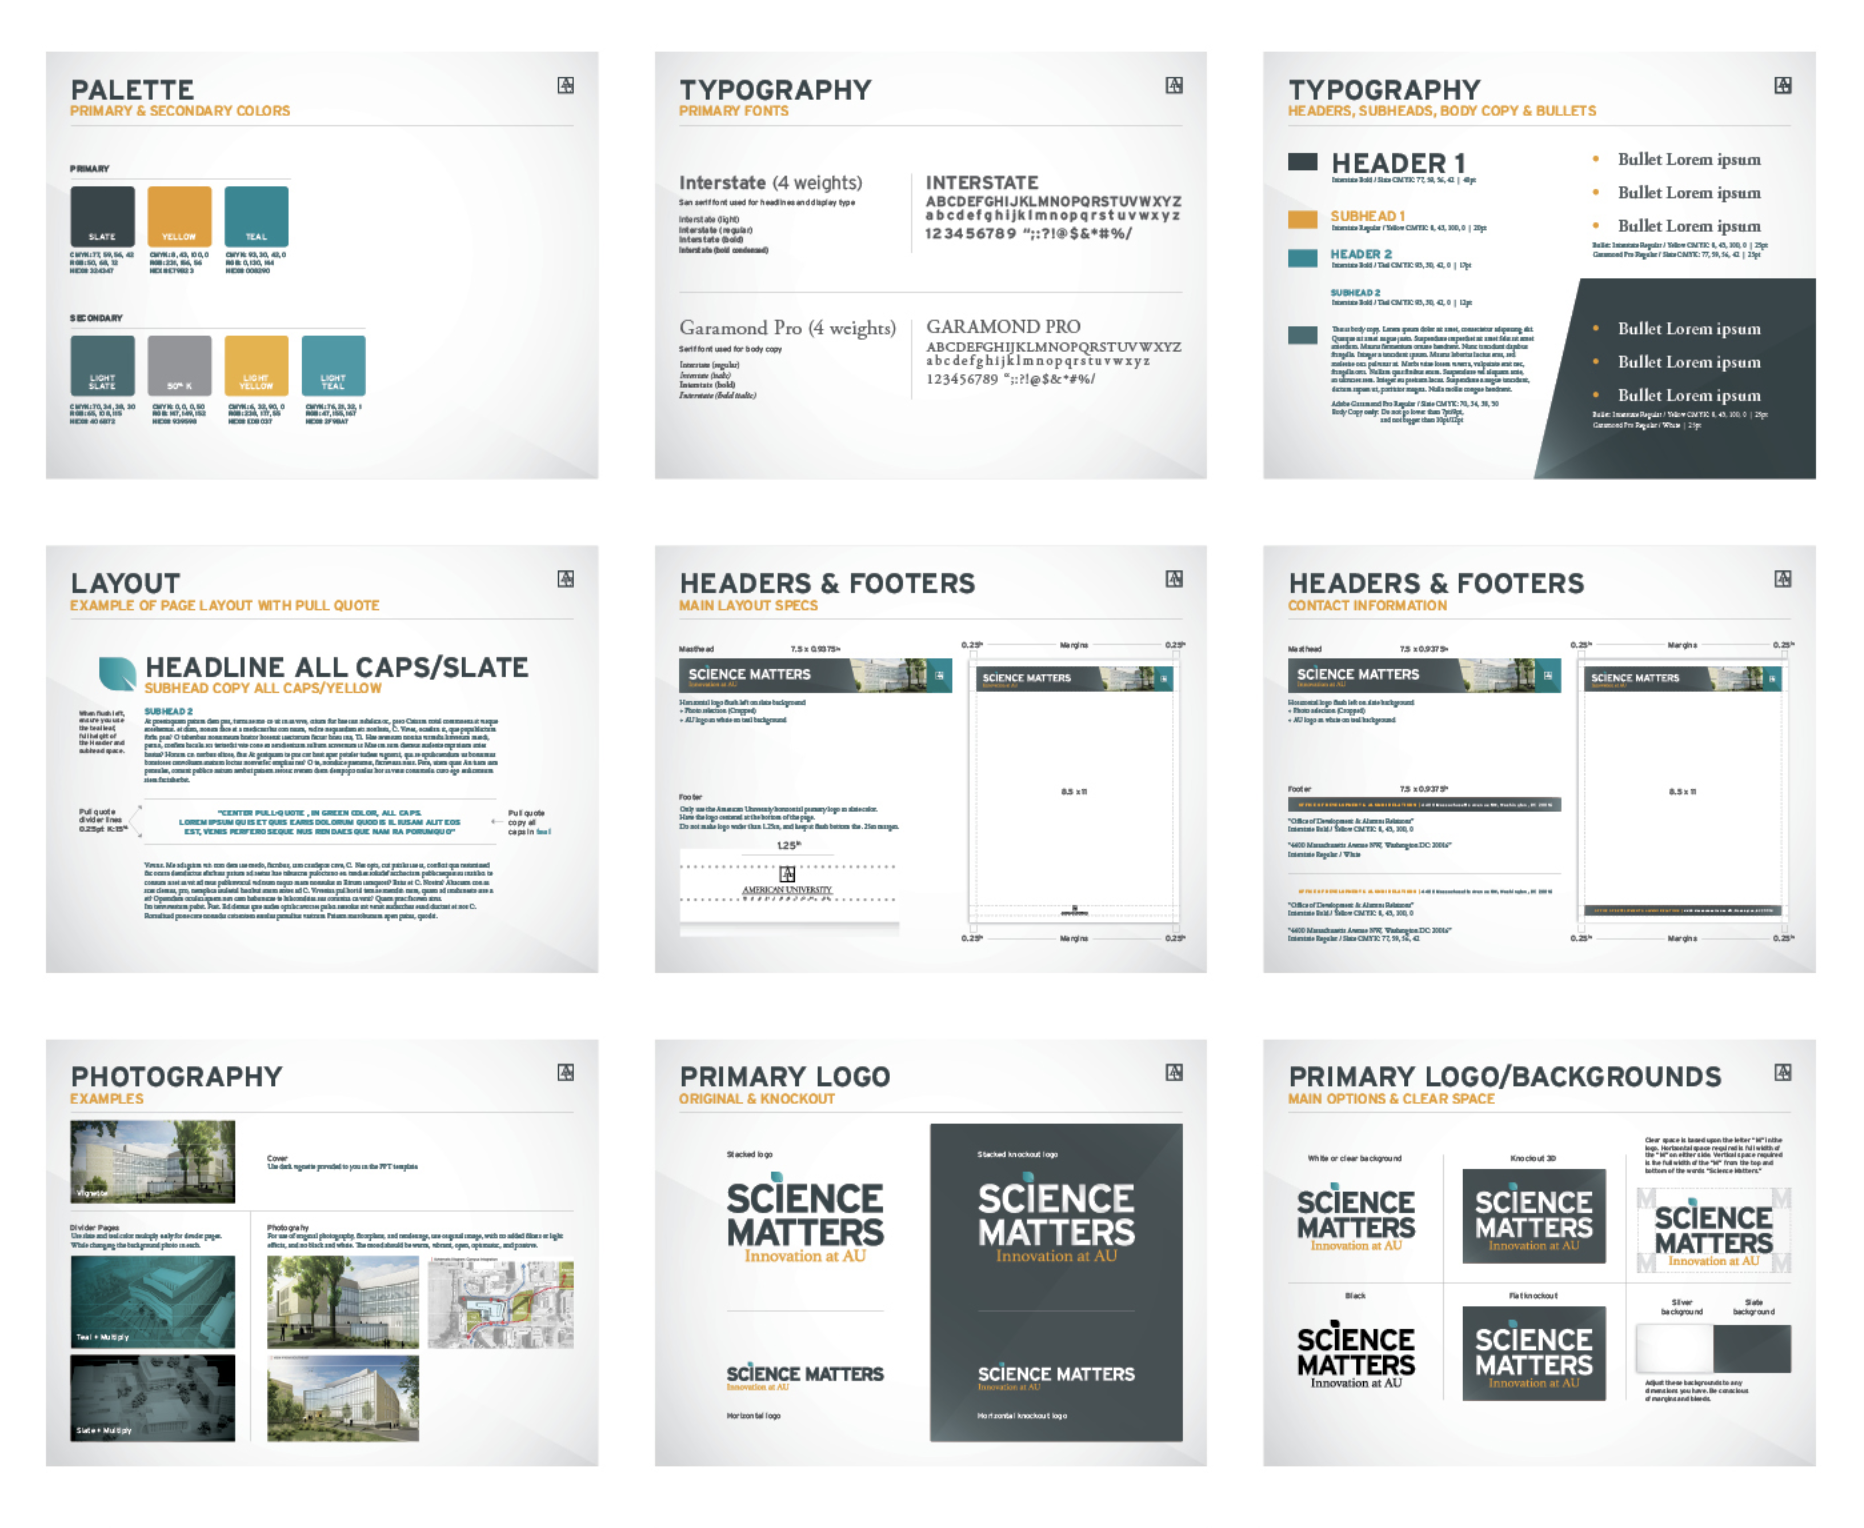1864x1528 pixels.
Task: Click the center pull quote text block
Action: (319, 822)
